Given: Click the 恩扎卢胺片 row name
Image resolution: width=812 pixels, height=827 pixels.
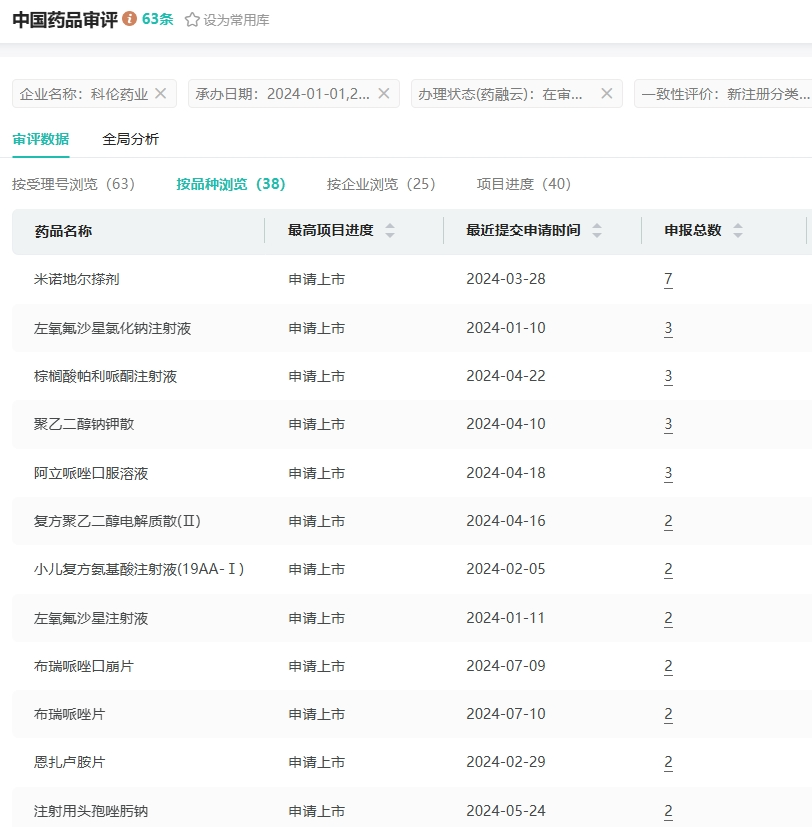Looking at the screenshot, I should click(x=69, y=763).
